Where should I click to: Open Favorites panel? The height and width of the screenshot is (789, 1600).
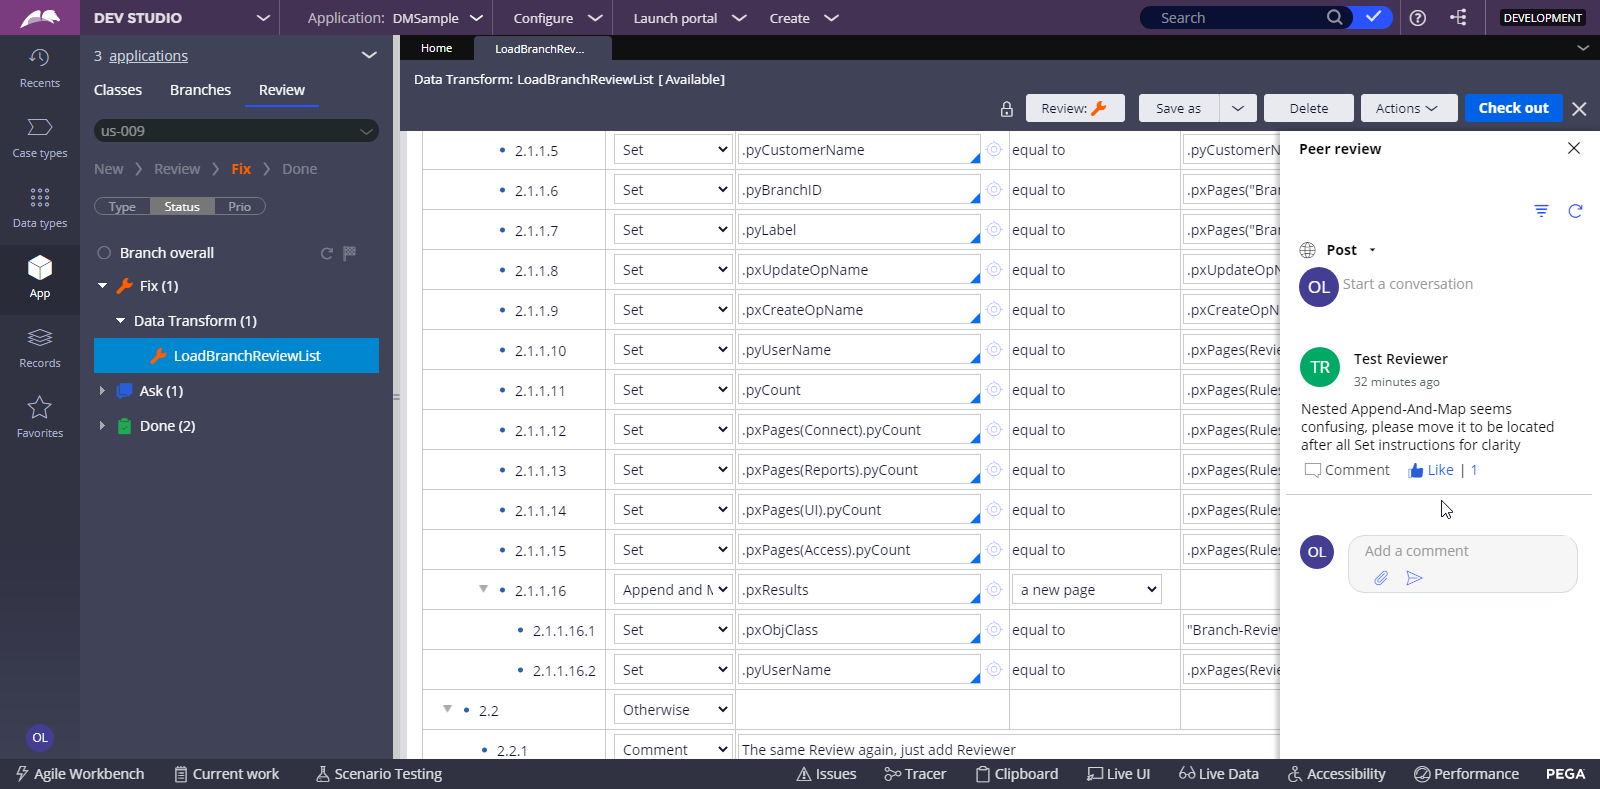[x=39, y=418]
